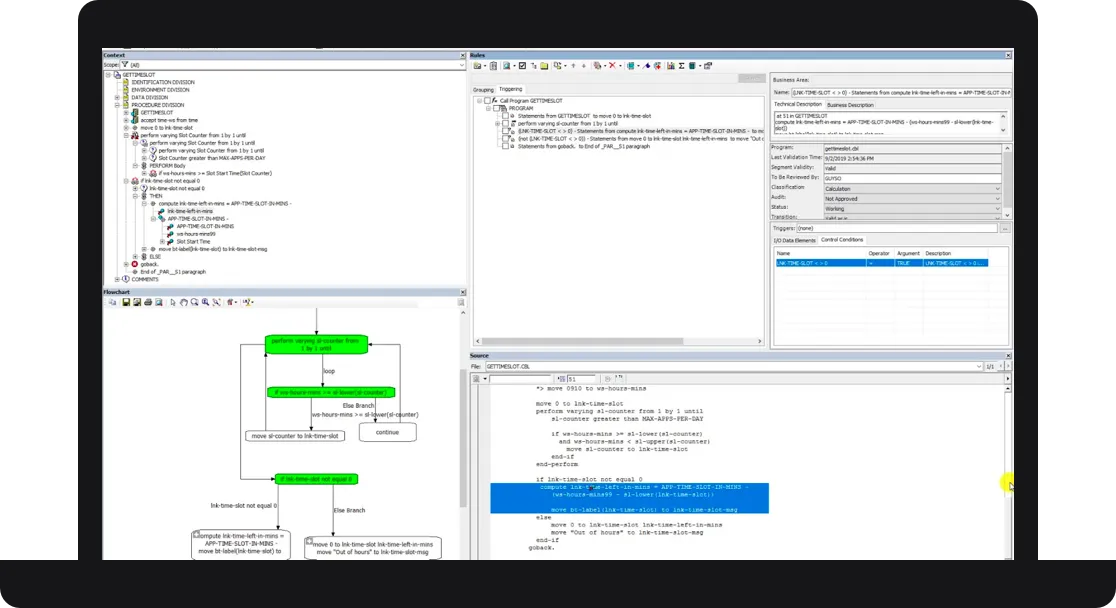Viewport: 1116px width, 608px height.
Task: Click the move-up arrow icon in Rules toolbar
Action: pos(573,65)
